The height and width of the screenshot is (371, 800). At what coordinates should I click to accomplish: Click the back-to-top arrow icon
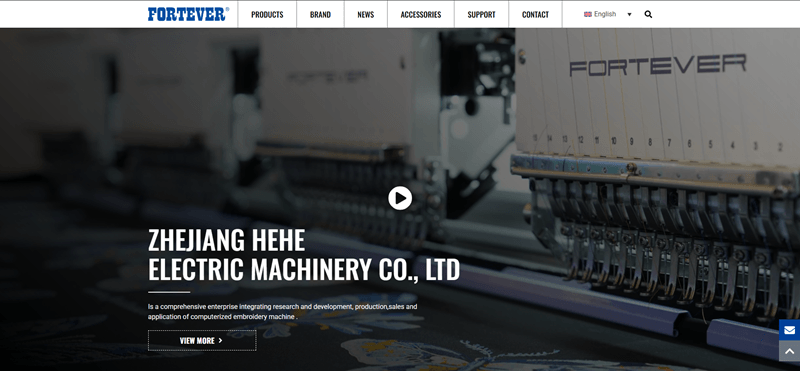coord(789,351)
